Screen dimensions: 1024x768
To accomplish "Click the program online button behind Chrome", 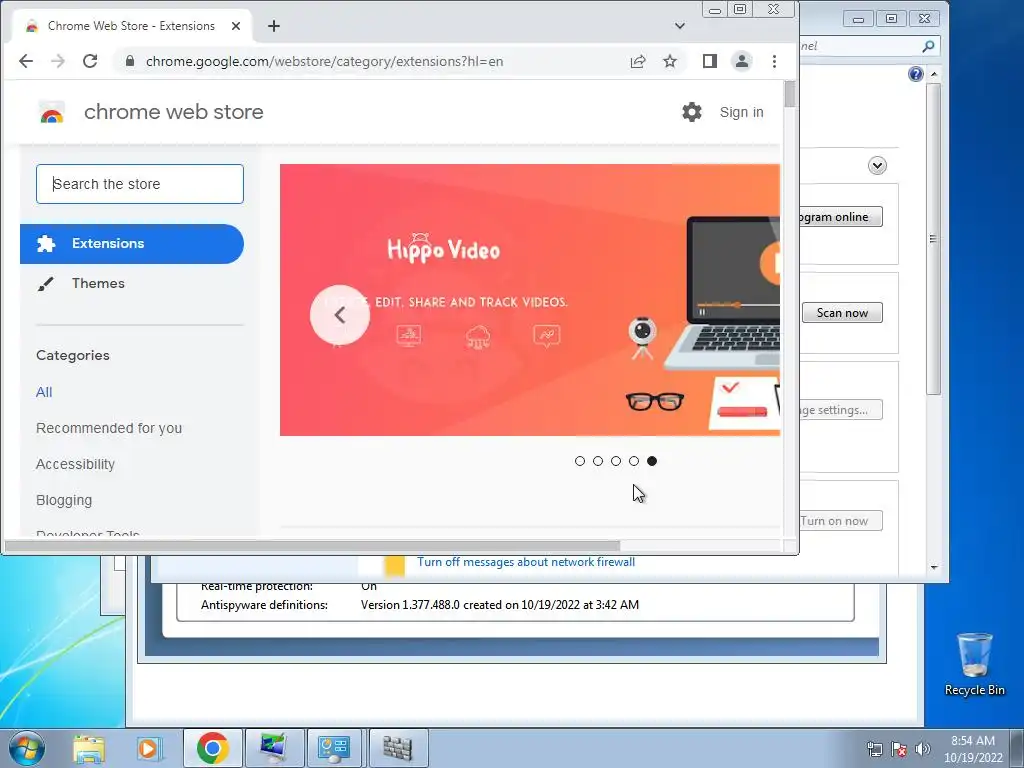I will tap(840, 217).
